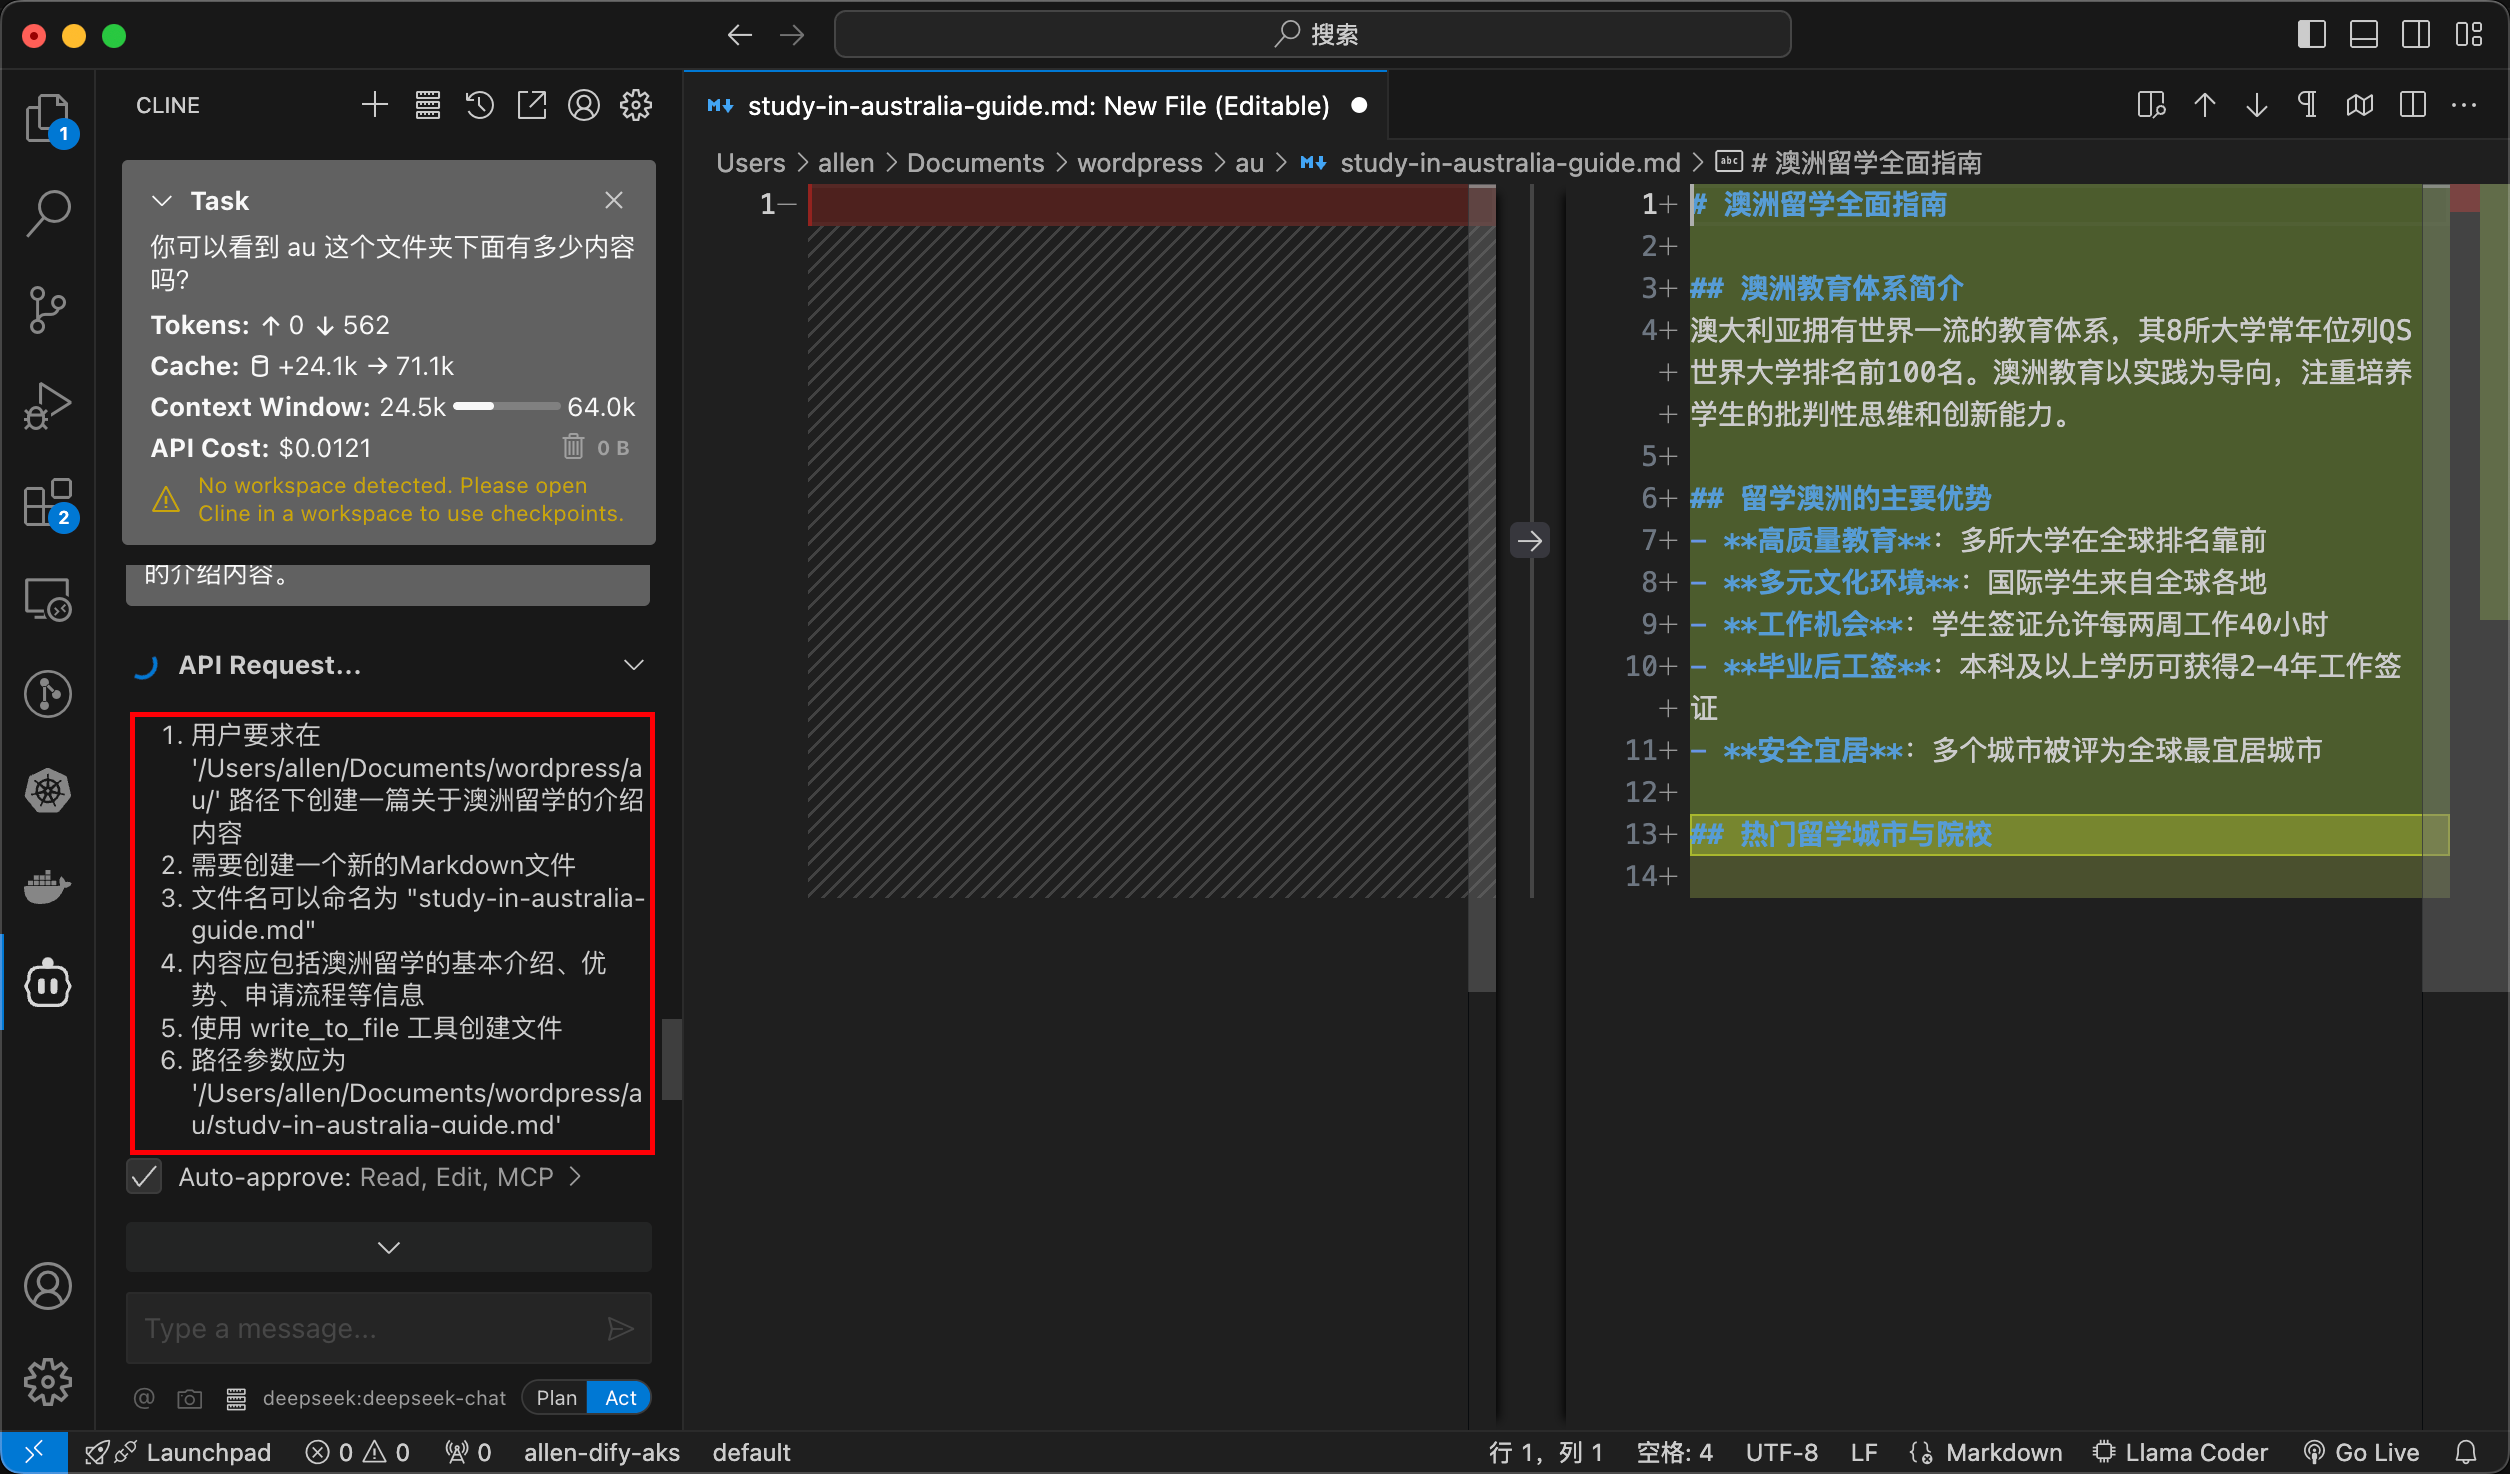Attach an image with the camera icon
Image resolution: width=2510 pixels, height=1474 pixels.
(189, 1398)
